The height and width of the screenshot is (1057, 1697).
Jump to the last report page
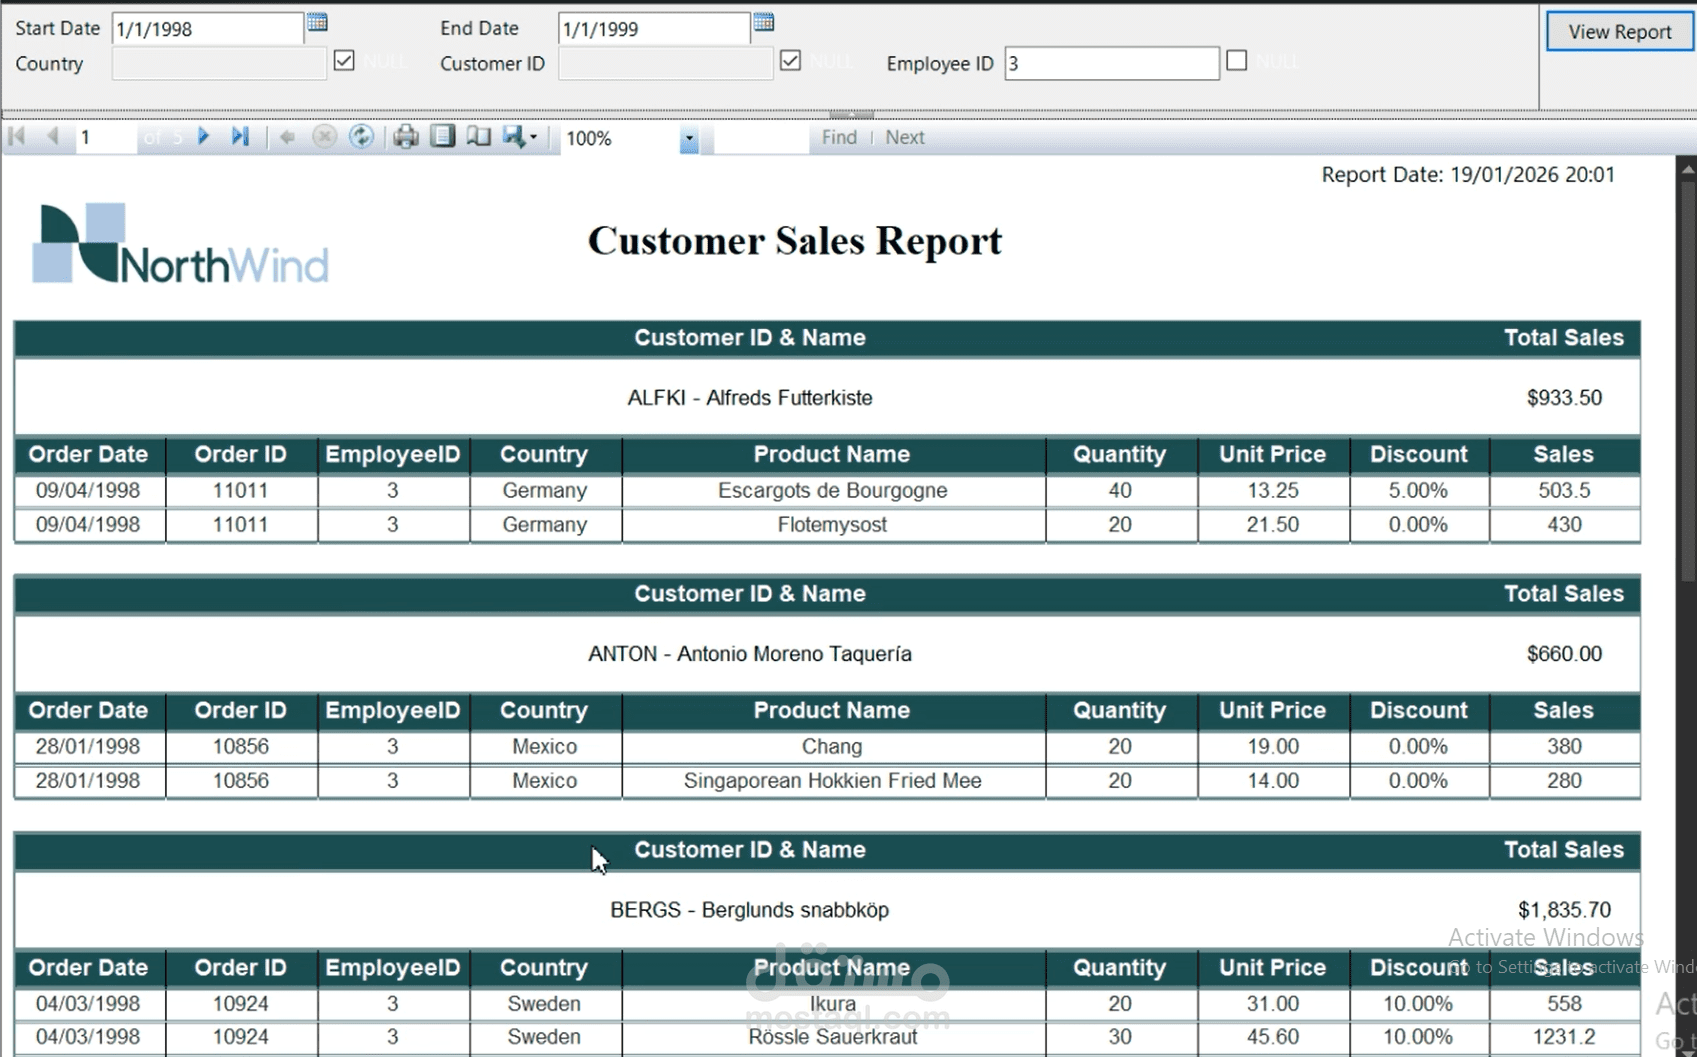point(240,137)
